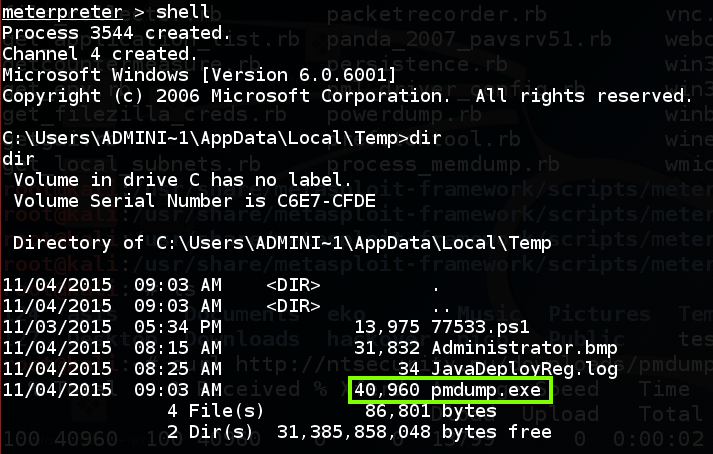
Task: Click the highlighted pmdump.exe file name
Action: pyautogui.click(x=487, y=391)
